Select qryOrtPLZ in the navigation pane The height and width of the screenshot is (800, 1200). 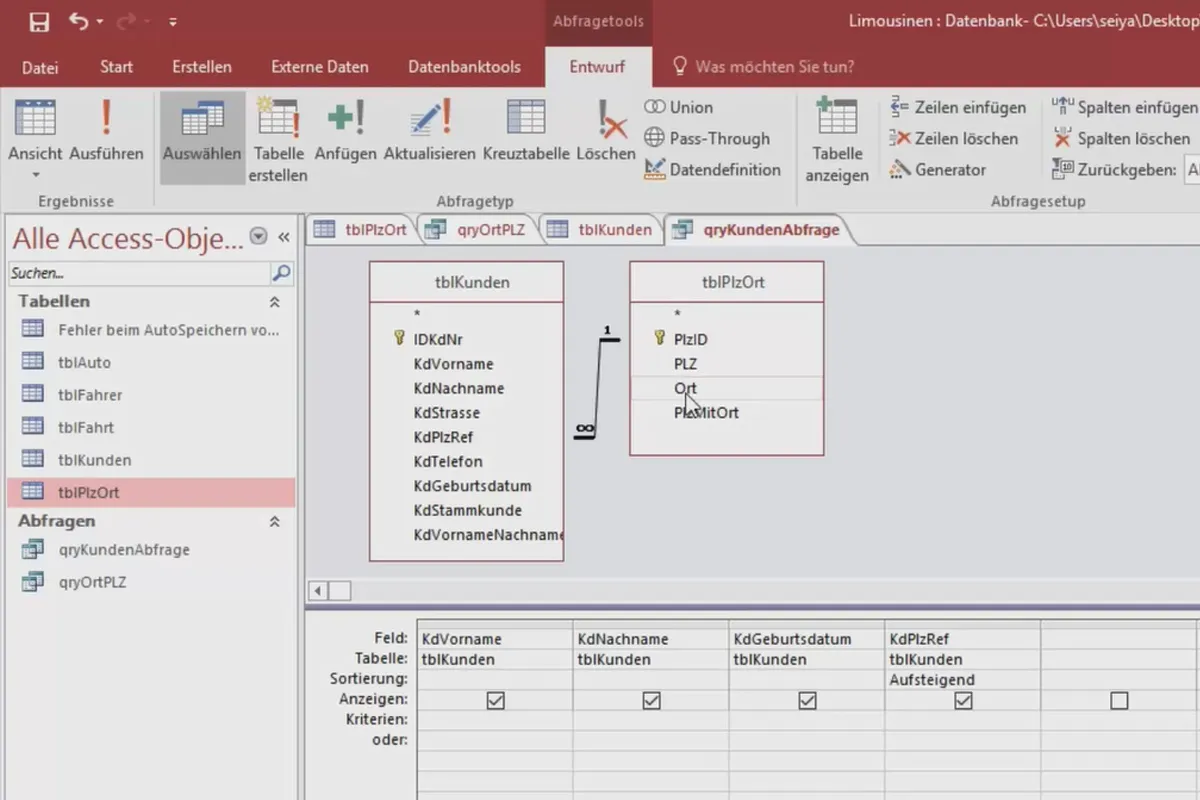[150, 582]
